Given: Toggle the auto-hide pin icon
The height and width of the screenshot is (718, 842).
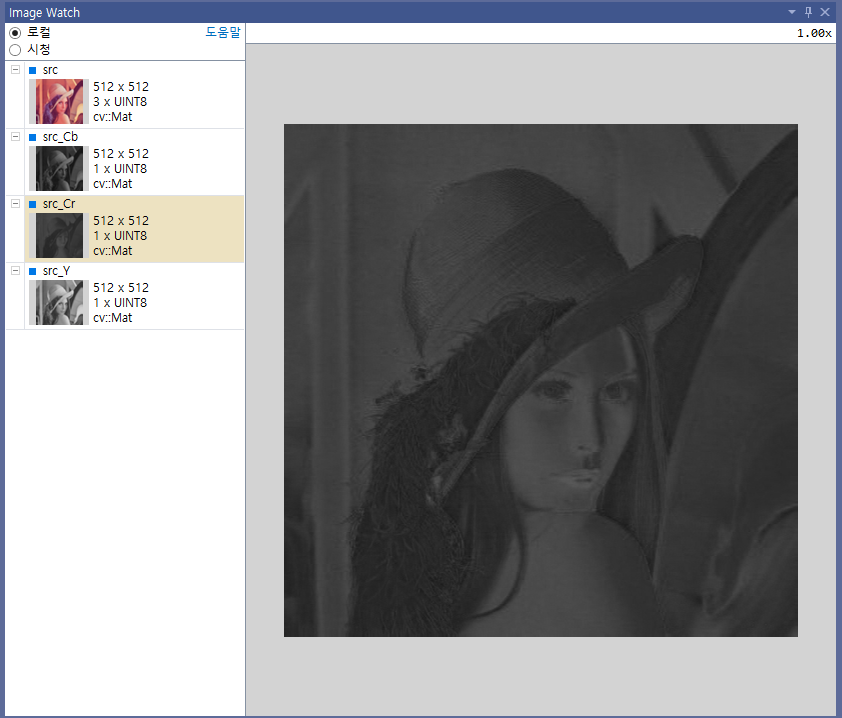Looking at the screenshot, I should (x=808, y=12).
